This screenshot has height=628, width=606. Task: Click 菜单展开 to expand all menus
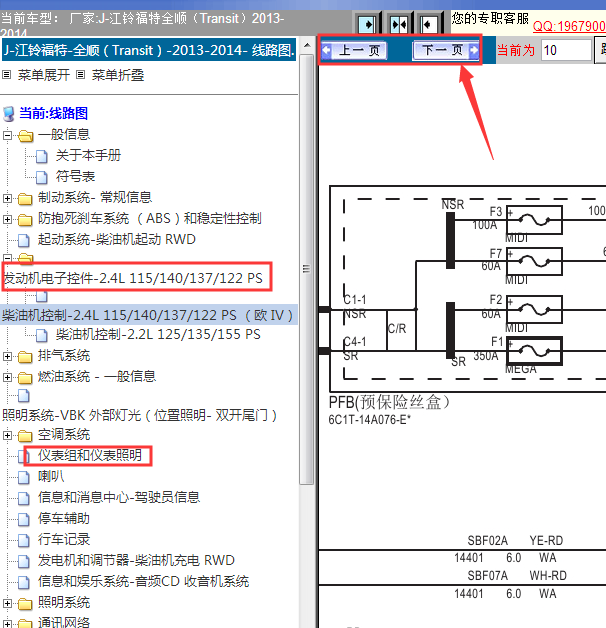tap(44, 75)
